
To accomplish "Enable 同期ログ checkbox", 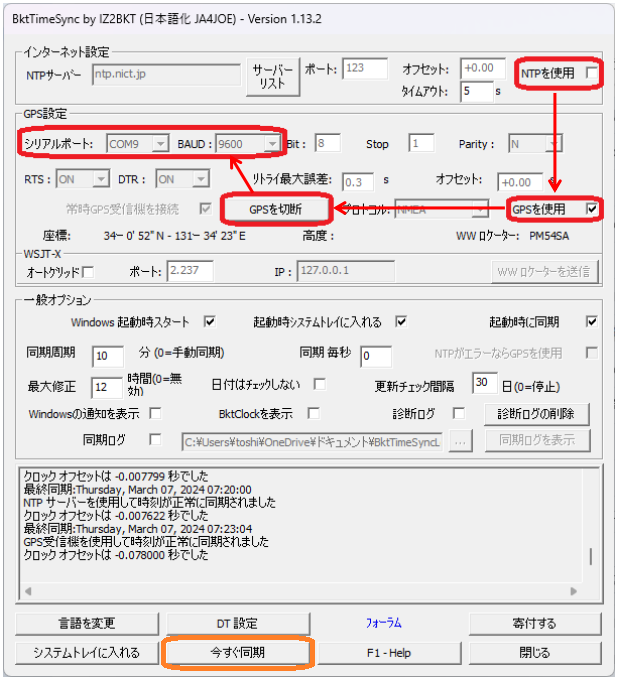I will point(155,439).
